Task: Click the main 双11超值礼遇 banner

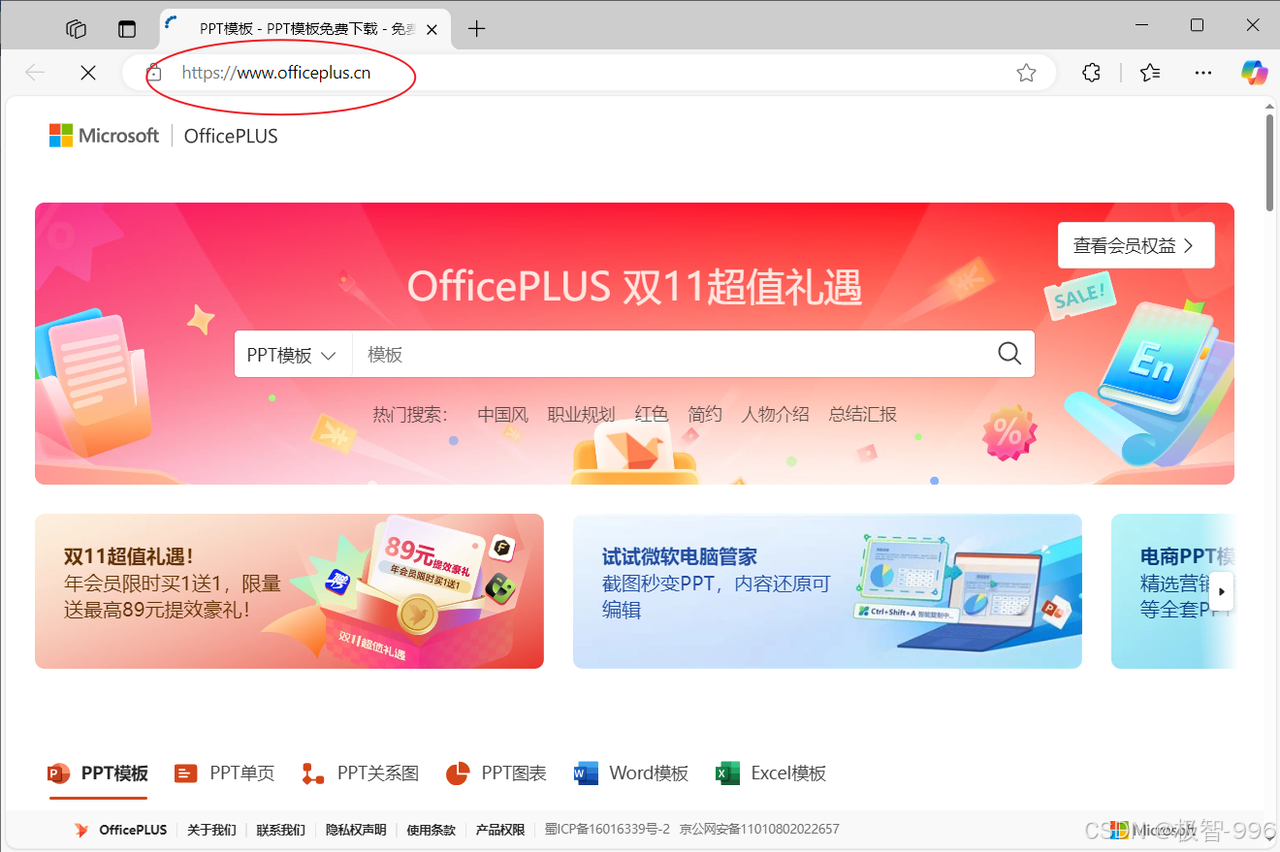Action: [x=634, y=343]
